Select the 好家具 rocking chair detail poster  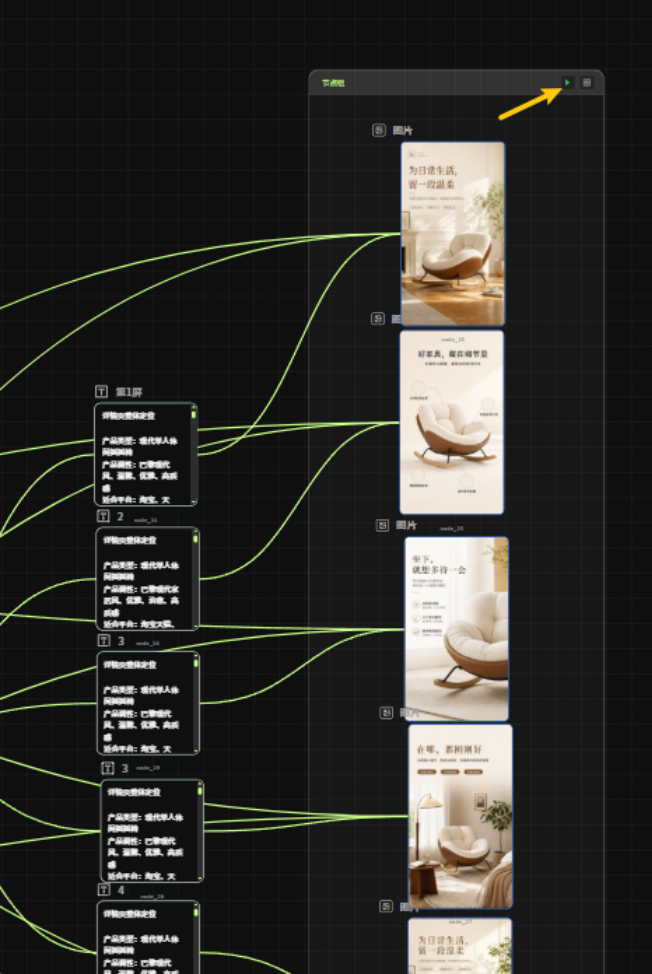451,422
